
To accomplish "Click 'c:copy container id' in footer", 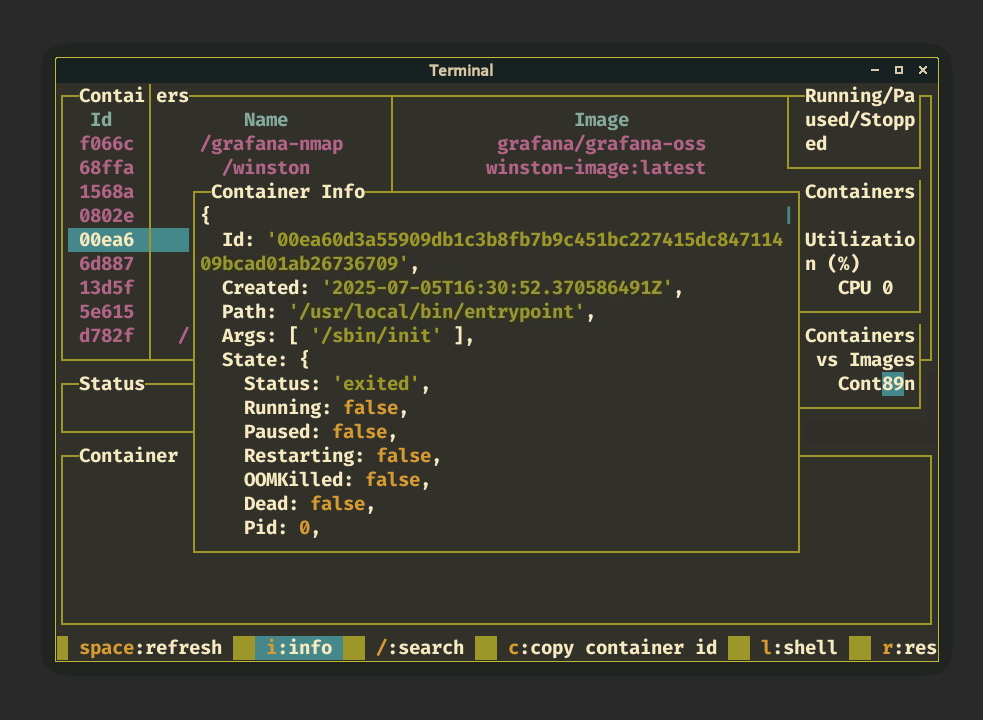I will click(x=612, y=647).
